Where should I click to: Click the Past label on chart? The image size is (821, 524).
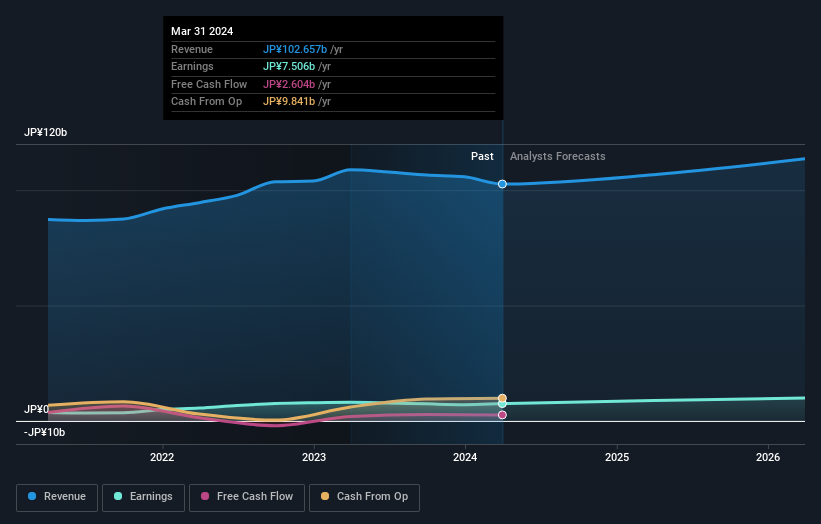pos(482,157)
